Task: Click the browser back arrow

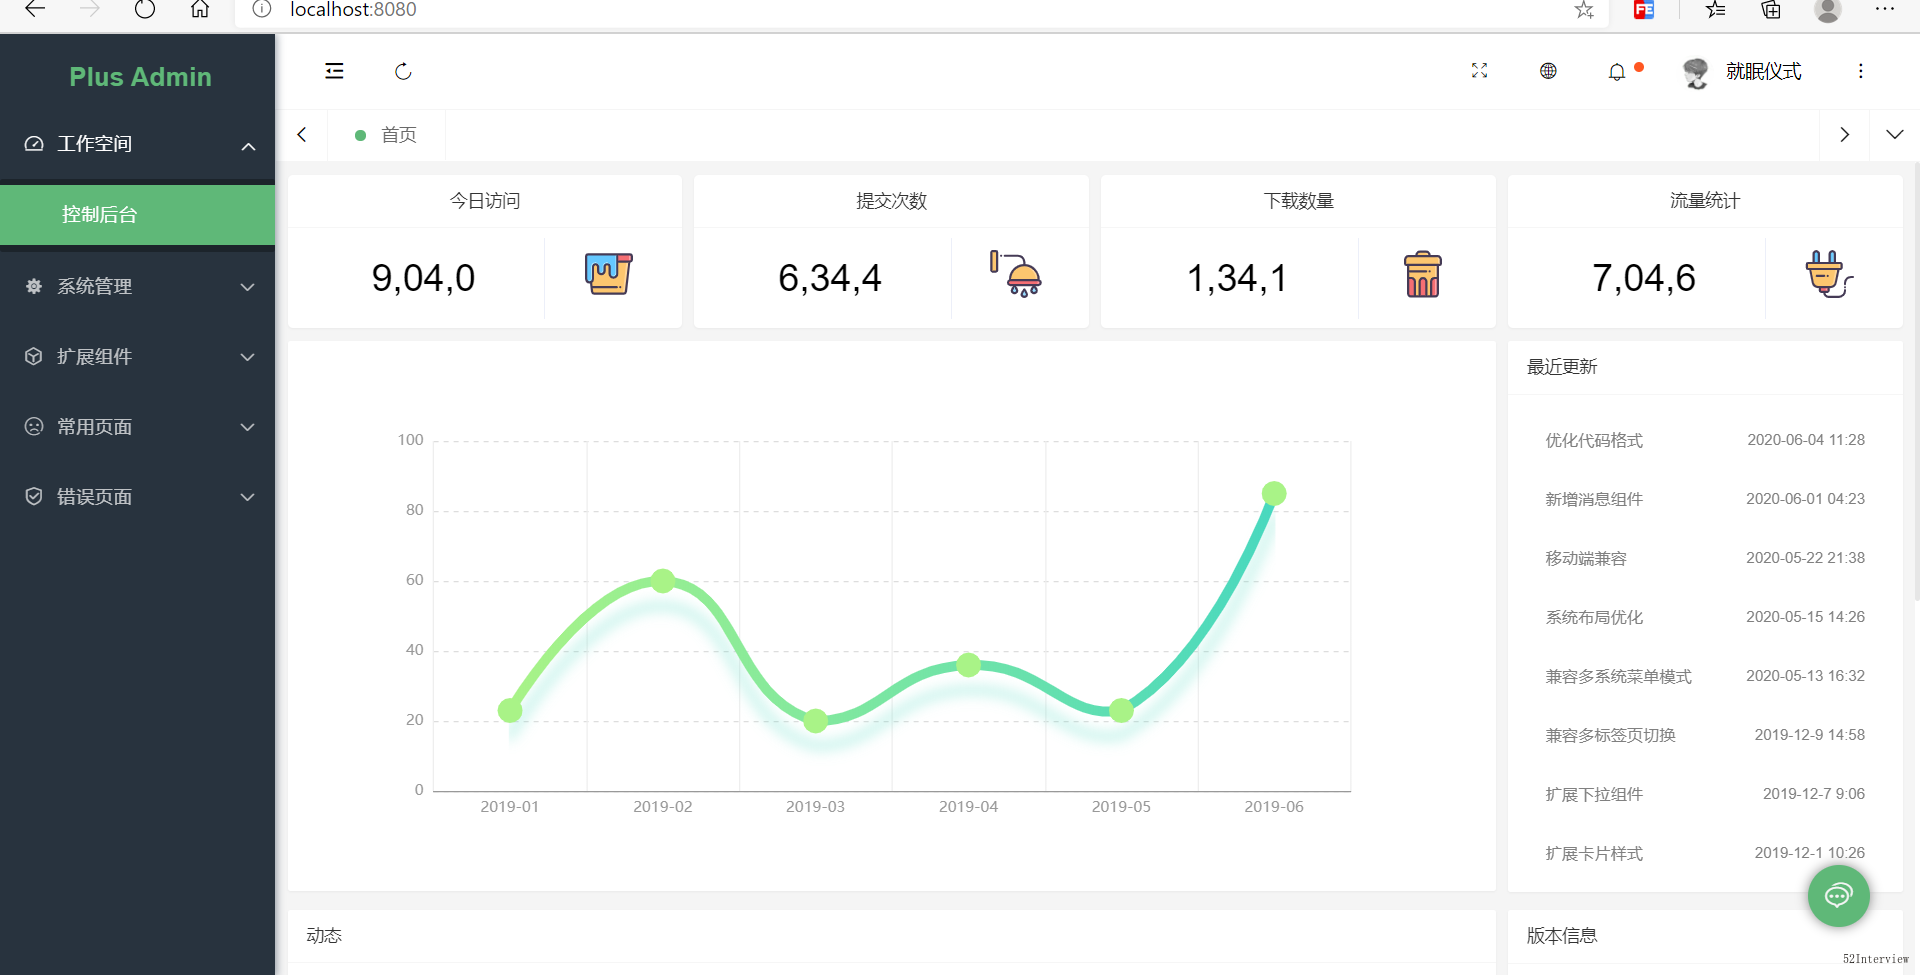Action: [36, 9]
